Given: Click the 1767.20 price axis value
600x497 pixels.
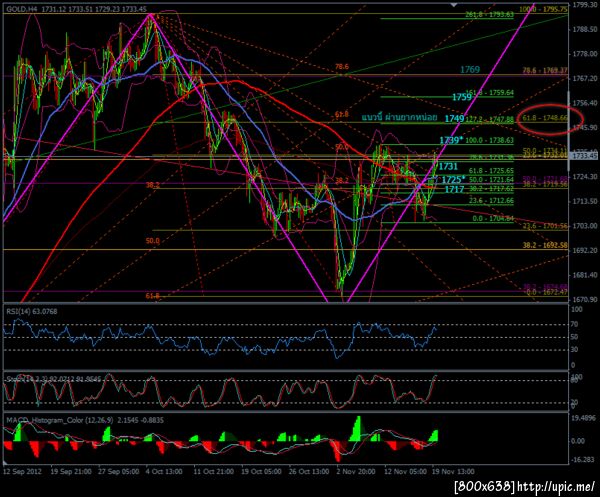Looking at the screenshot, I should pos(585,78).
